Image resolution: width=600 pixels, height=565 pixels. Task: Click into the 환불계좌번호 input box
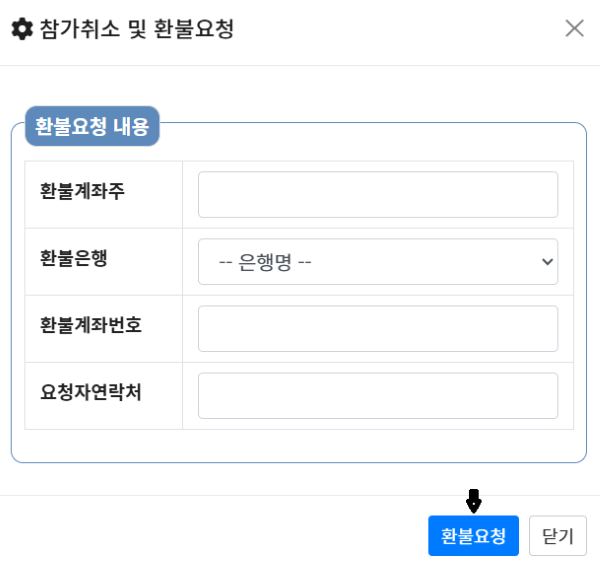pyautogui.click(x=378, y=329)
